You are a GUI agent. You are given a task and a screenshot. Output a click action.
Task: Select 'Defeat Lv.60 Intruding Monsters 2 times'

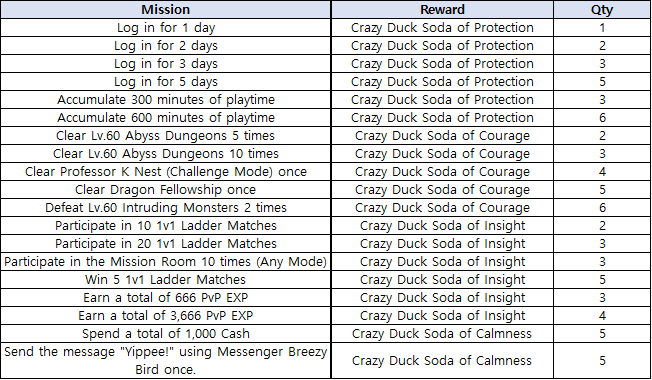tap(165, 207)
